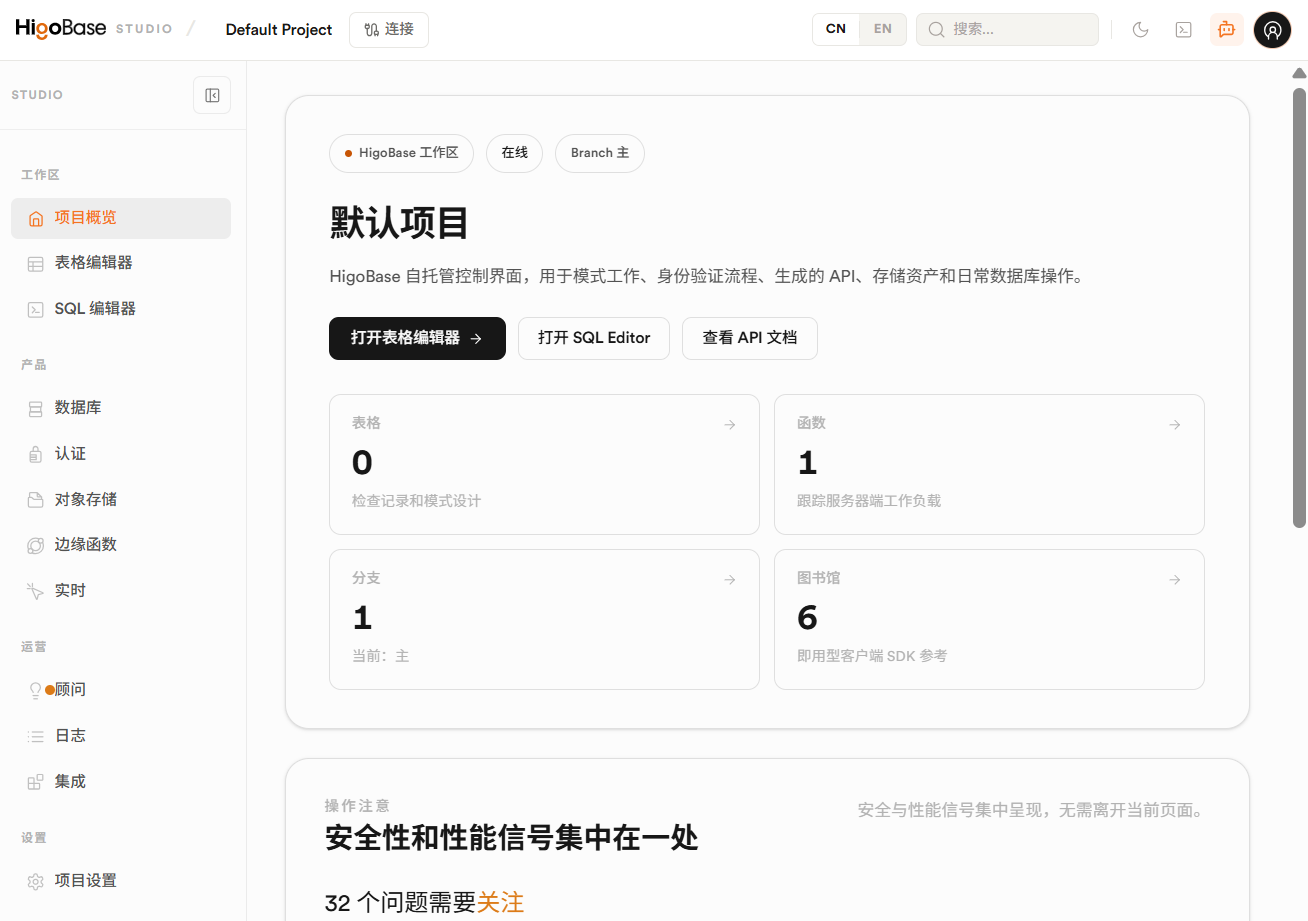The image size is (1308, 921).
Task: Open the orange AI assistant robot icon
Action: [1227, 30]
